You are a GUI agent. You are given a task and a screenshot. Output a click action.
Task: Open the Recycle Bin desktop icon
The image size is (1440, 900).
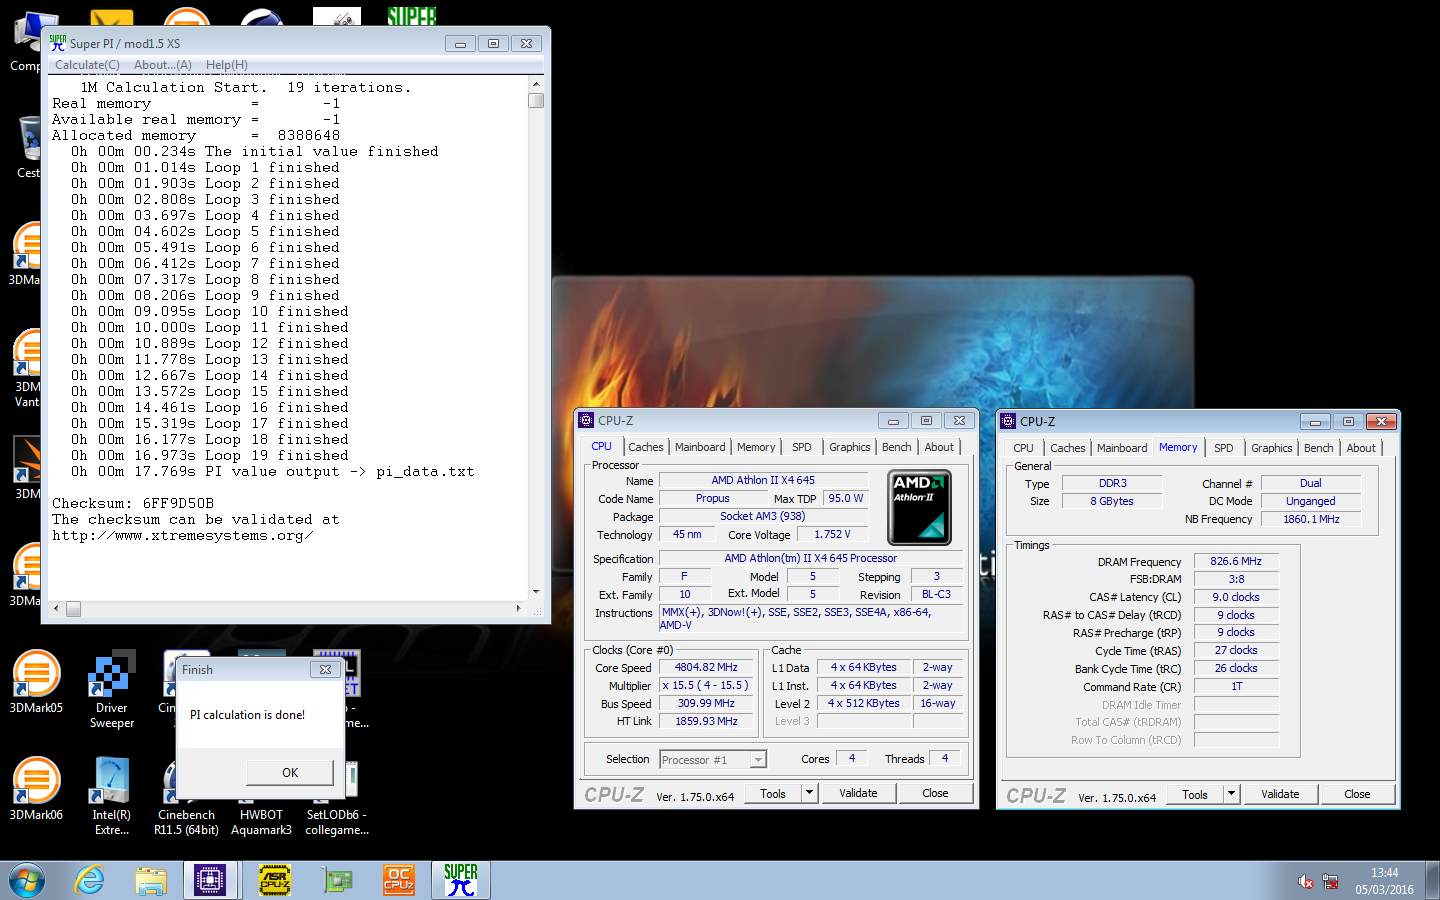(x=28, y=147)
